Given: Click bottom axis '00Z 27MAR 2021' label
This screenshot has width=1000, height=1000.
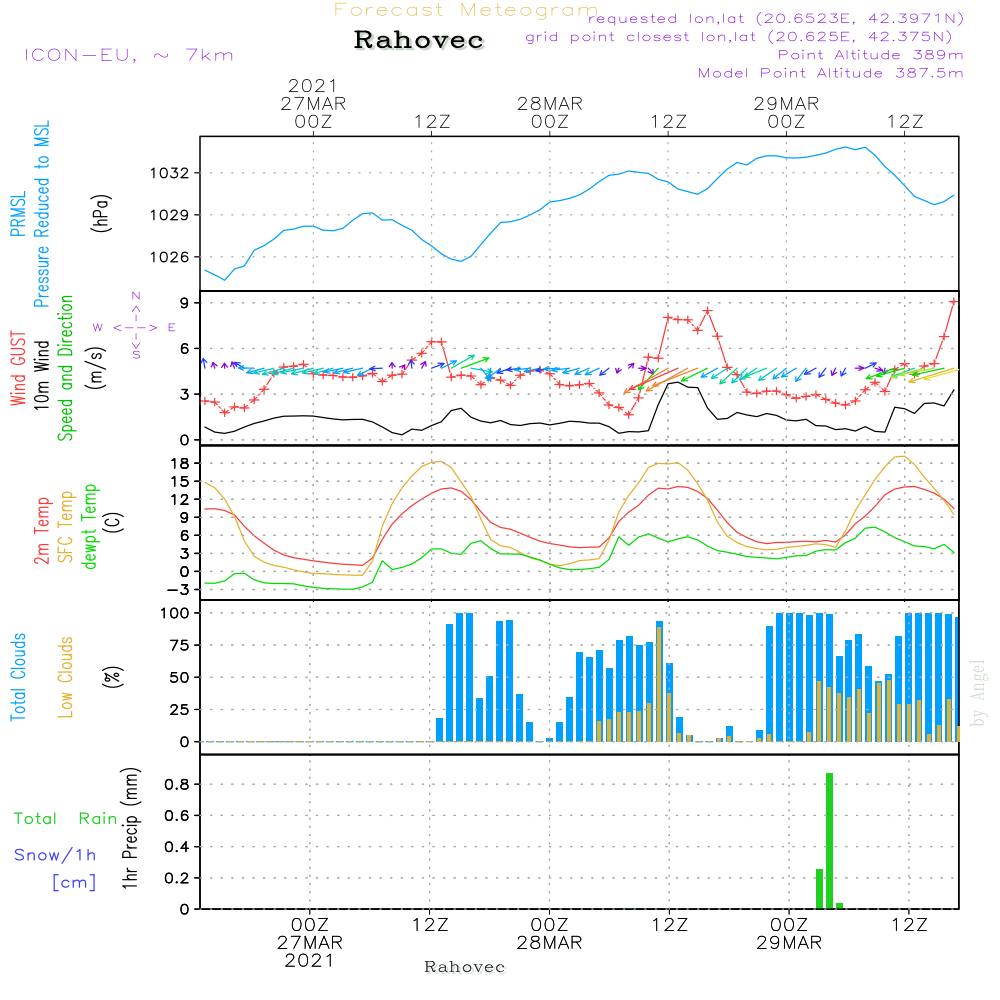Looking at the screenshot, I should tap(310, 943).
